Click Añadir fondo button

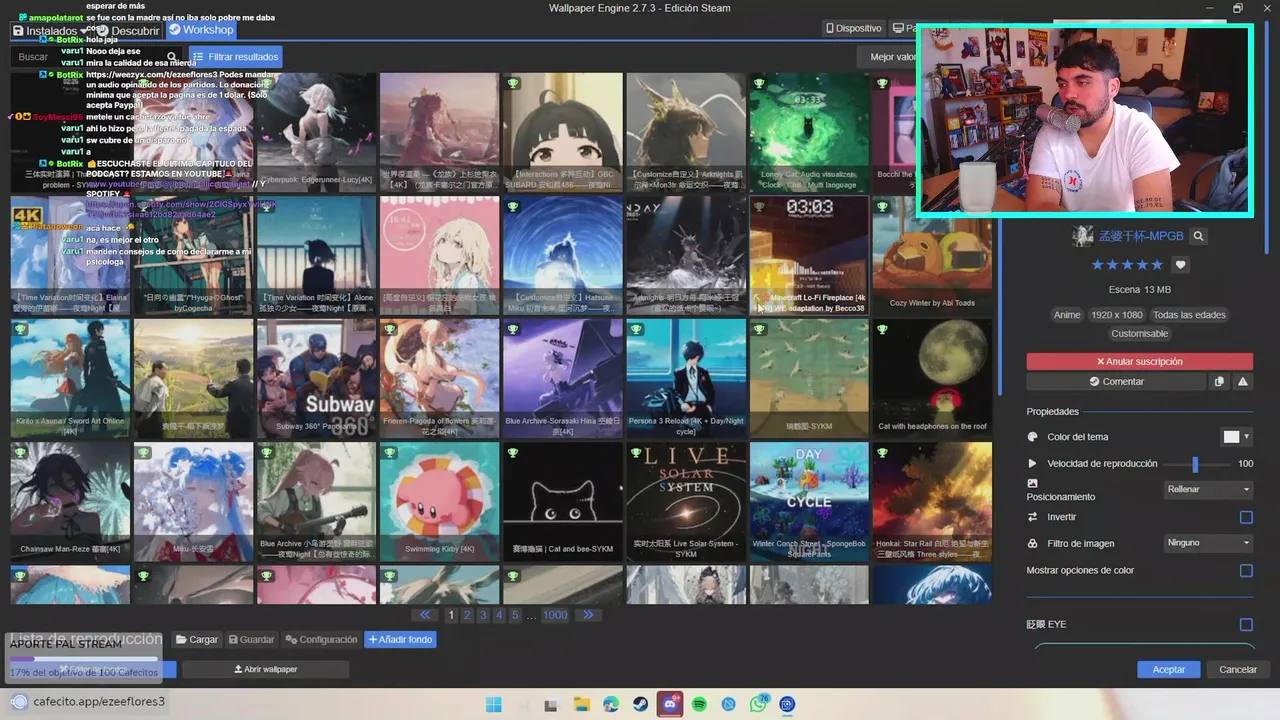pyautogui.click(x=400, y=639)
